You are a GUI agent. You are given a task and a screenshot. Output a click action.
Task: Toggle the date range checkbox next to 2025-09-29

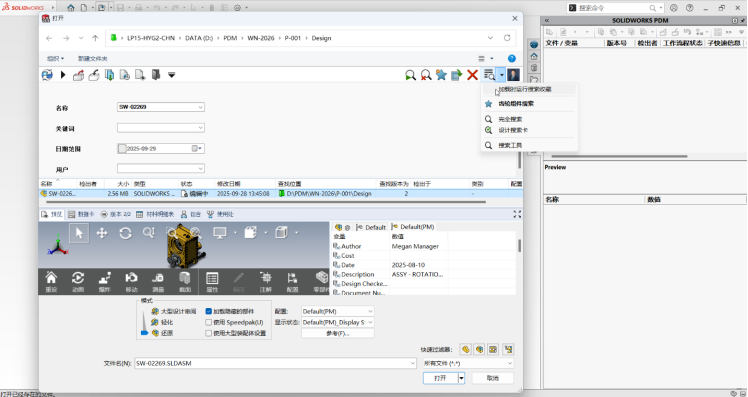pos(122,148)
